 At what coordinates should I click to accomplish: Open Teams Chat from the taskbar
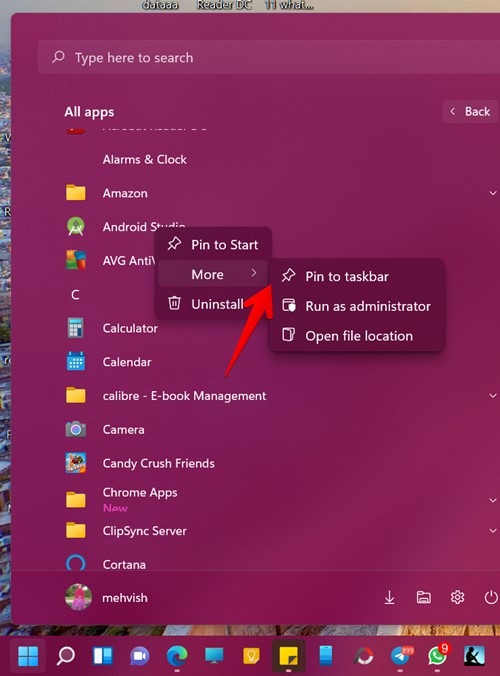pos(140,656)
